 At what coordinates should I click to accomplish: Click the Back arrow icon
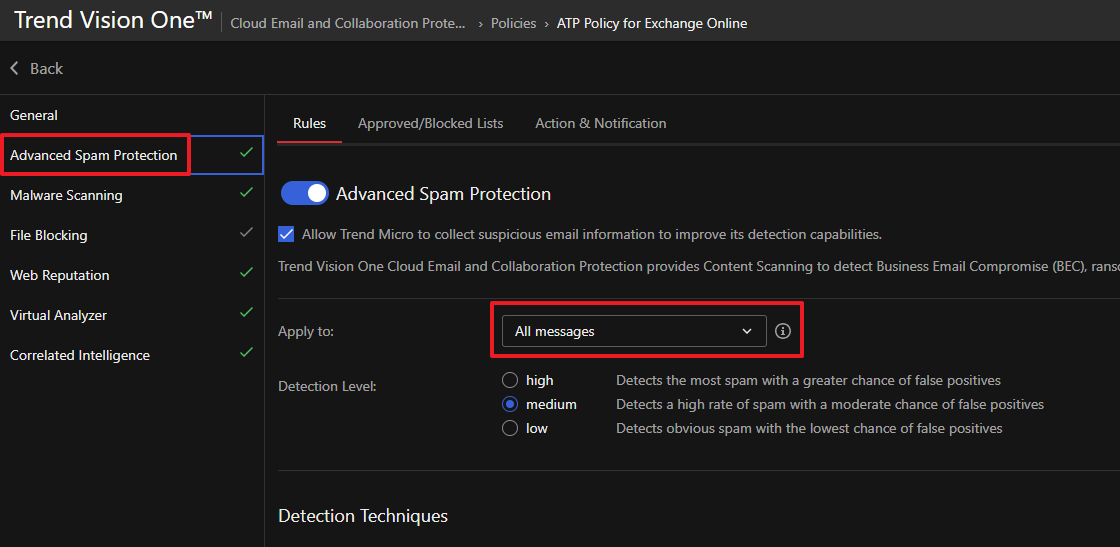click(15, 68)
